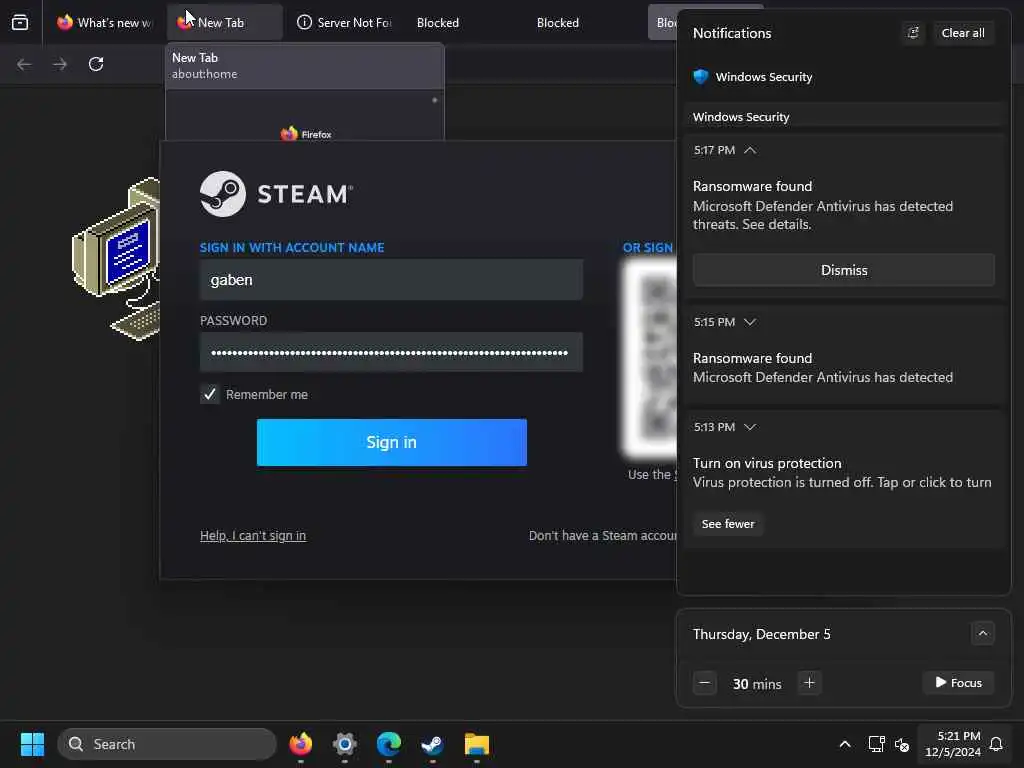Click the pixel-art computer image
Viewport: 1024px width, 768px height.
tap(116, 259)
